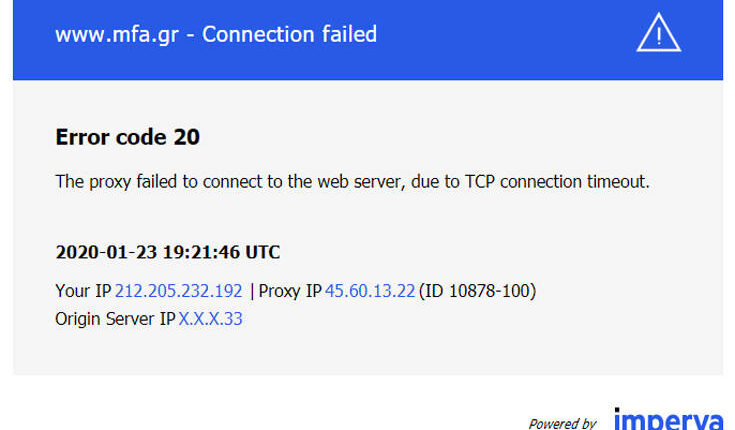Select the 'Origin Server IP' label
This screenshot has height=430, width=735.
coord(115,319)
